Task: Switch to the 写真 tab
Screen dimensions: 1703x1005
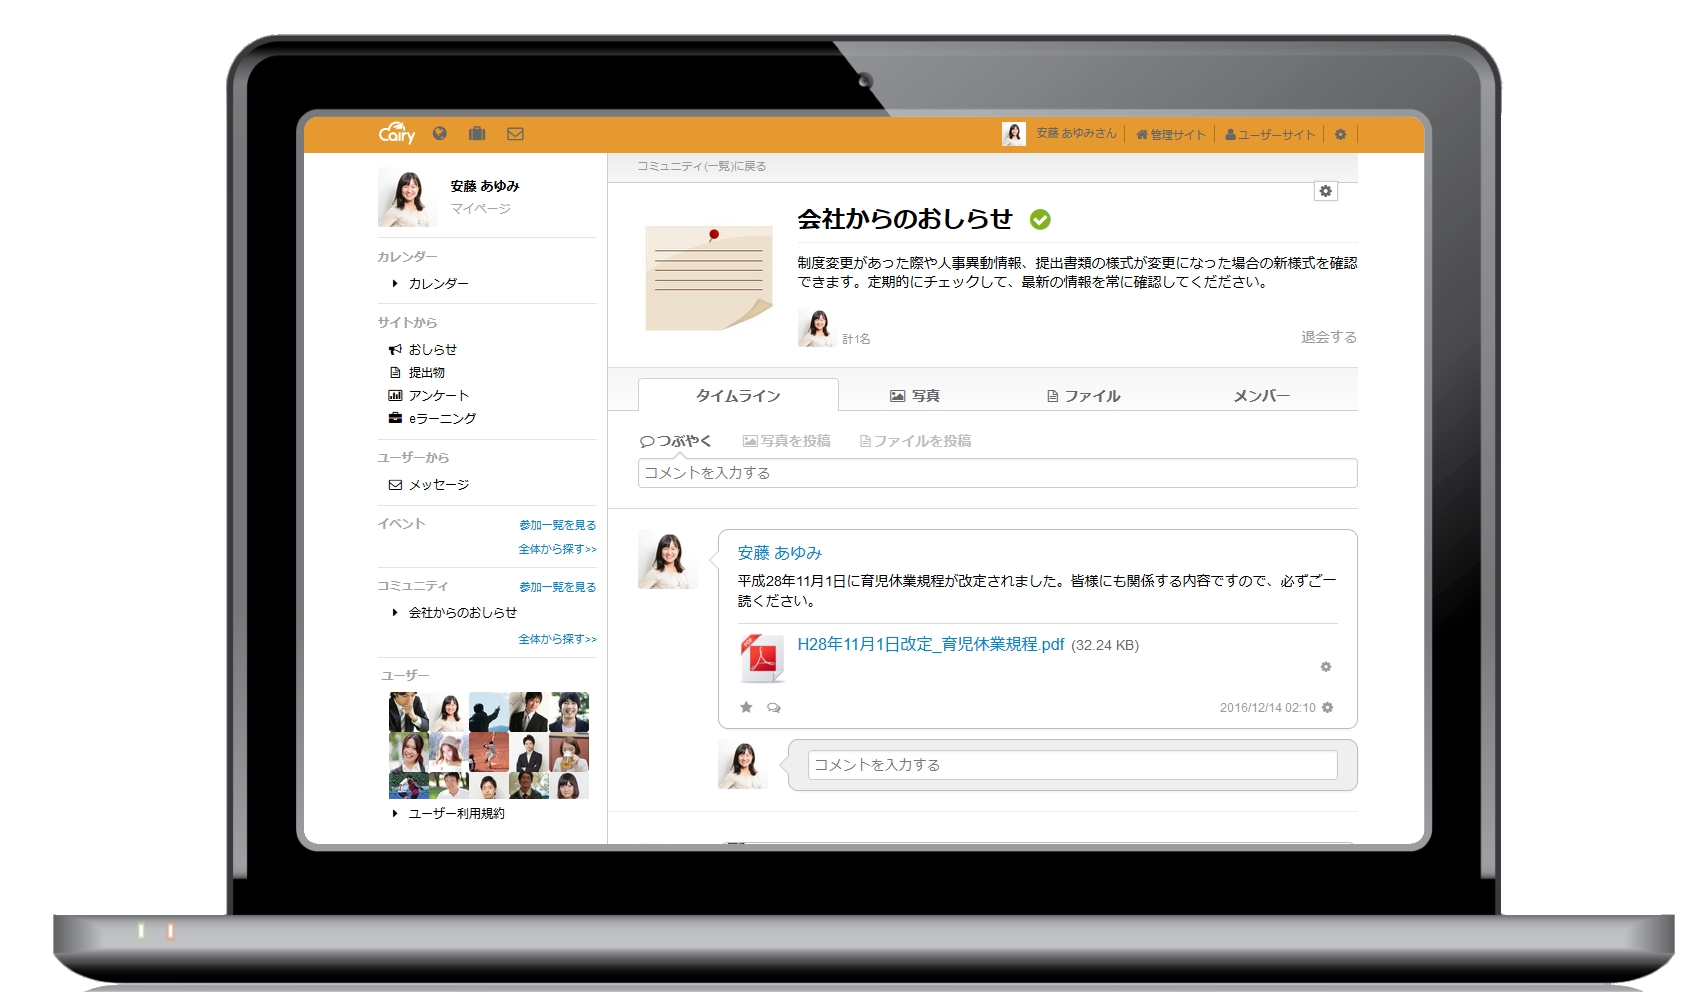Action: 915,396
